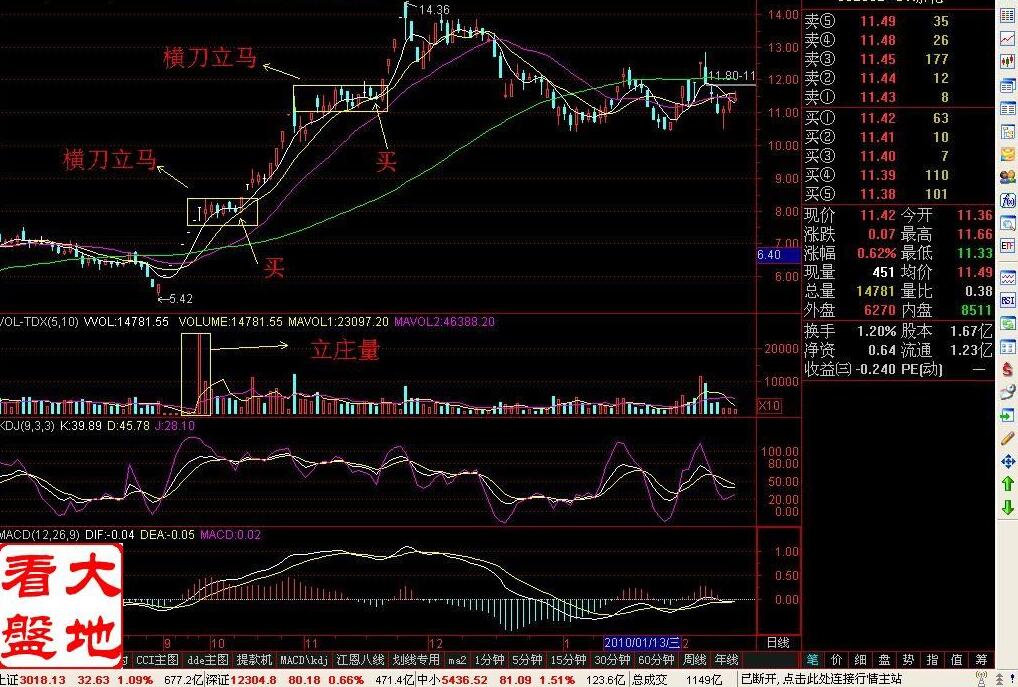This screenshot has width=1018, height=687.
Task: Click the wave indicator chart icon
Action: click(1008, 278)
